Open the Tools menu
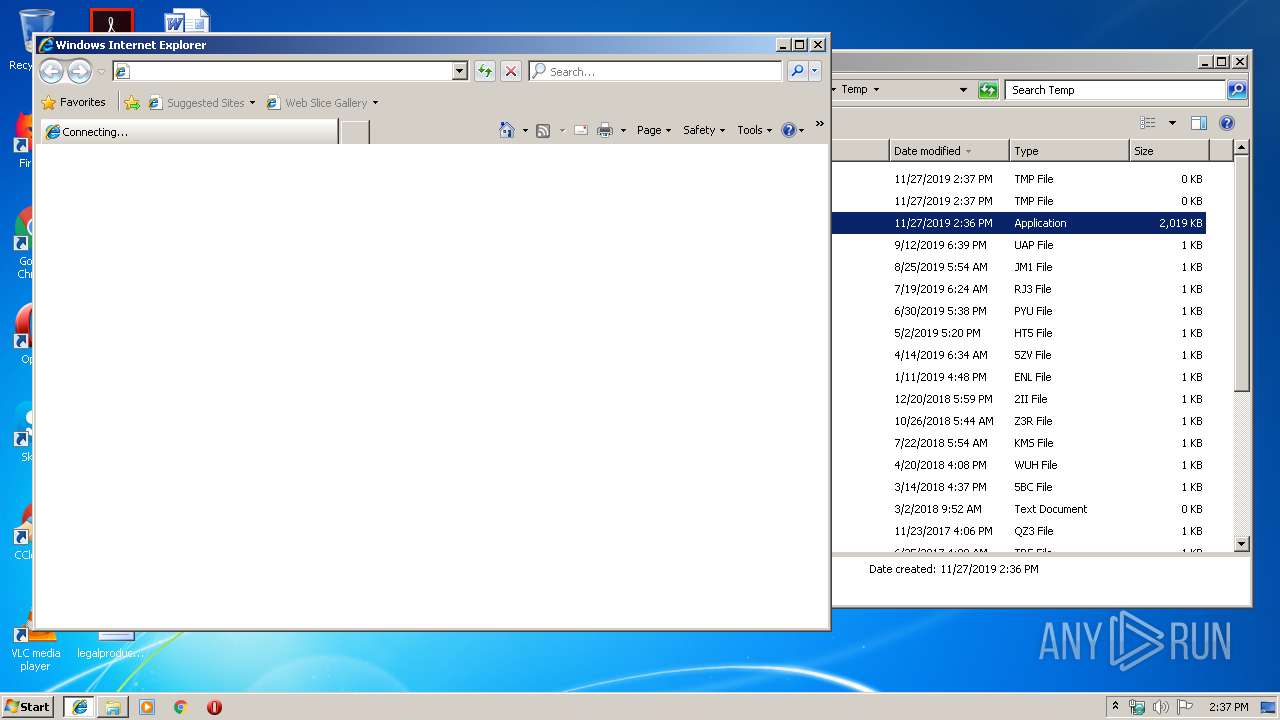The width and height of the screenshot is (1280, 720). tap(755, 130)
